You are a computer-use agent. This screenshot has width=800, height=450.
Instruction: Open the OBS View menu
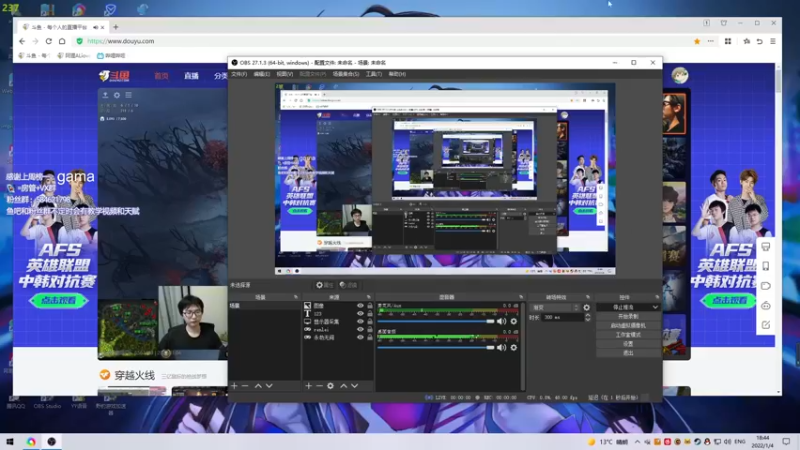285,74
